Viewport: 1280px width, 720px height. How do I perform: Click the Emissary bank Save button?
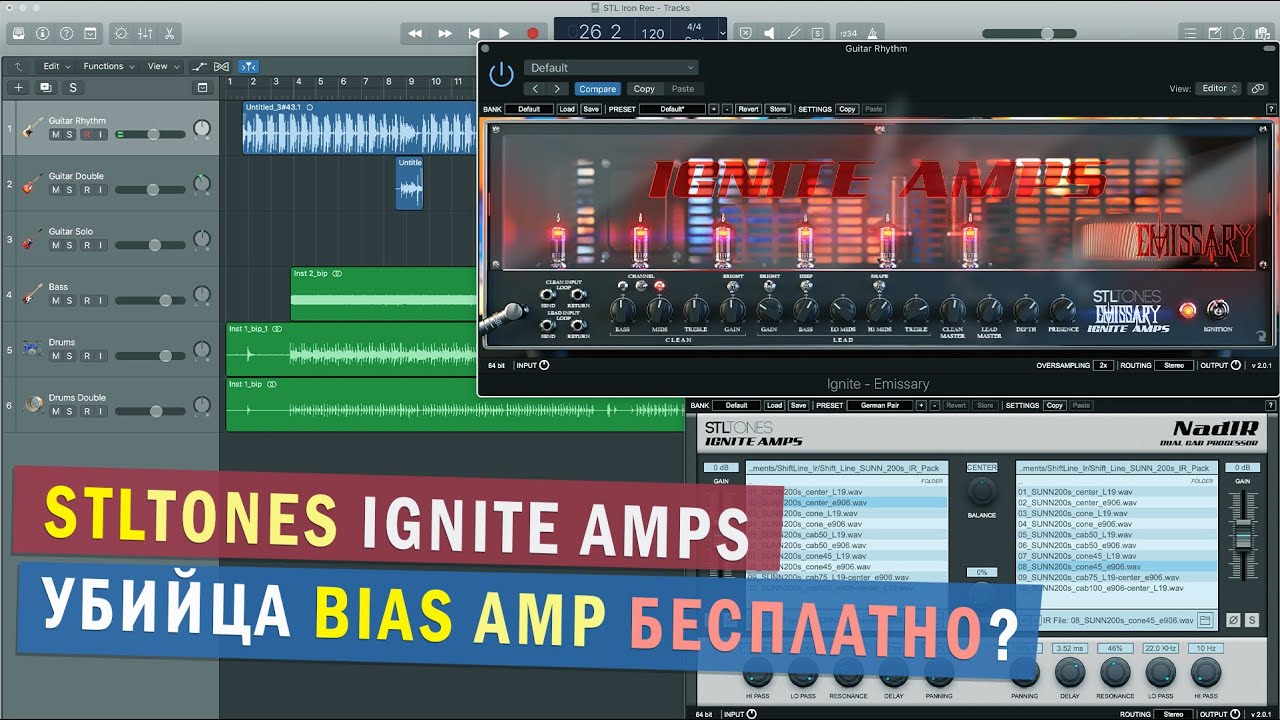(x=591, y=109)
